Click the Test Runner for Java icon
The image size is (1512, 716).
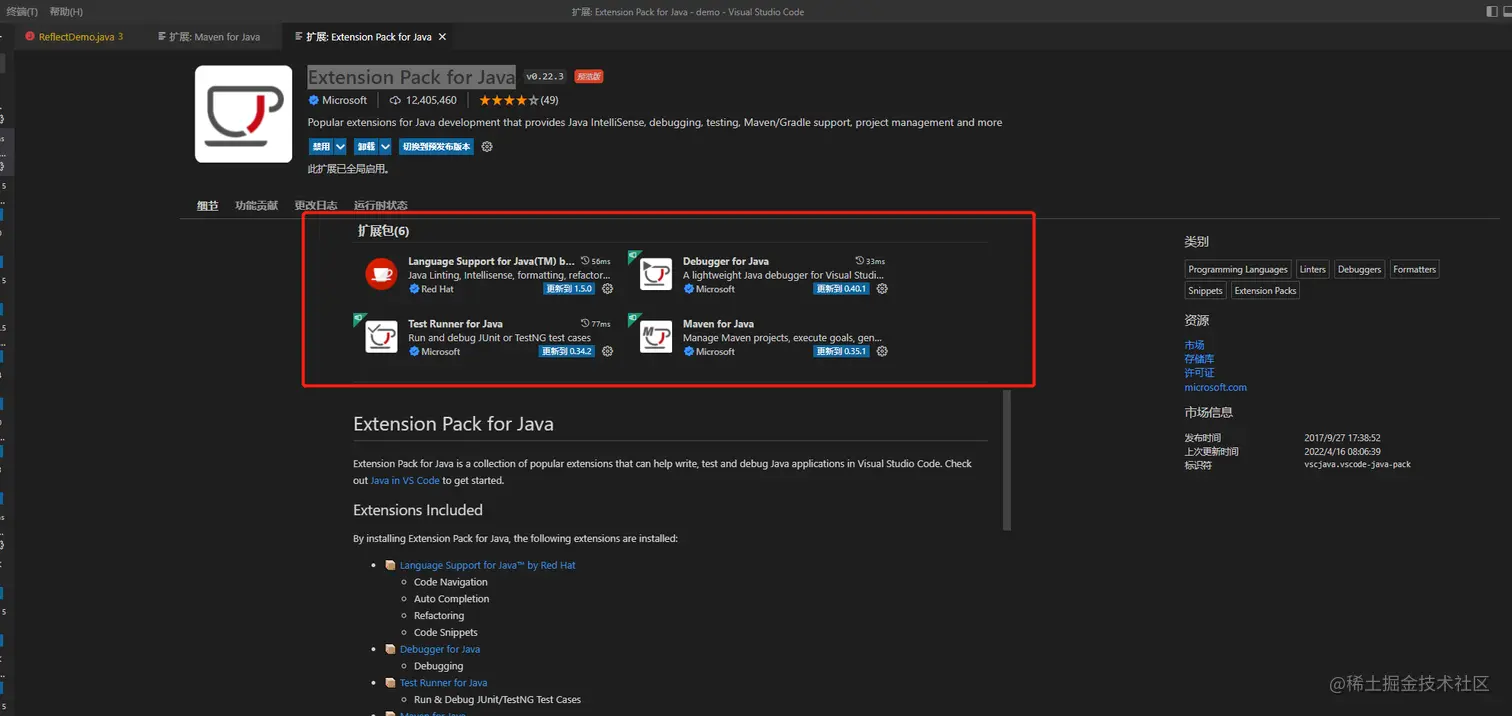coord(381,337)
